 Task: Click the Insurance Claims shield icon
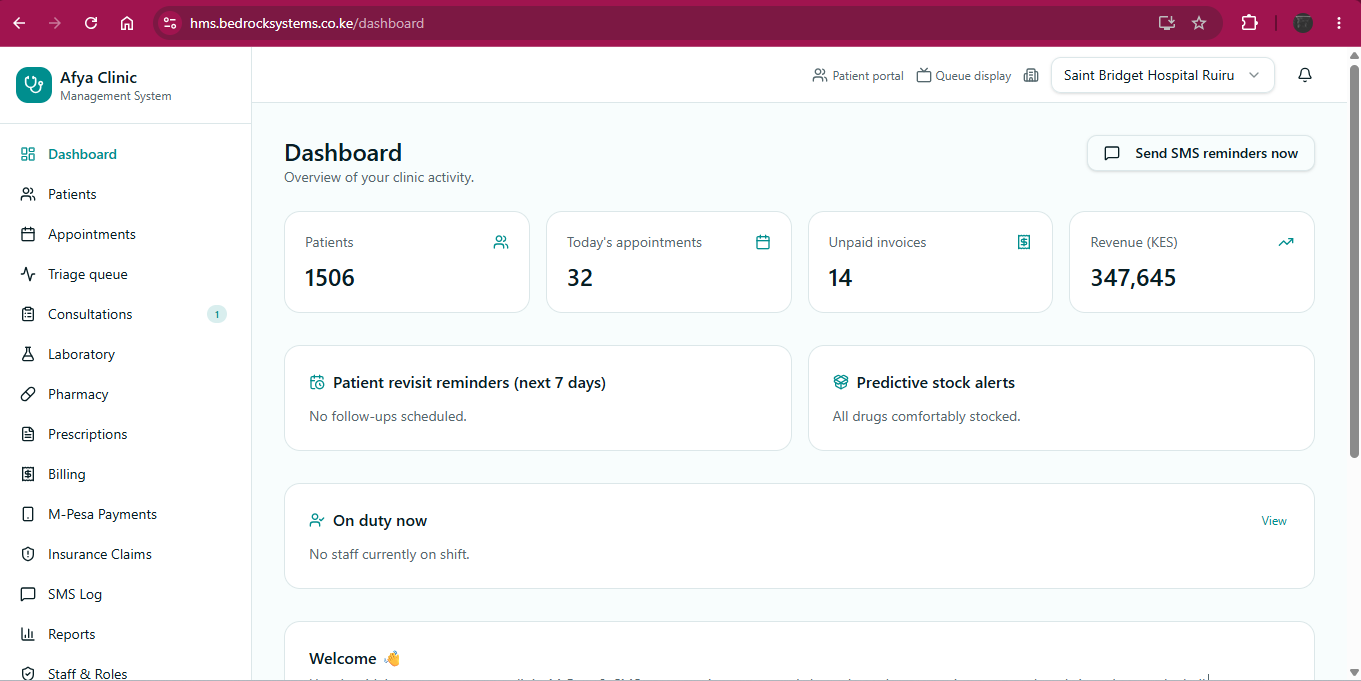point(28,554)
